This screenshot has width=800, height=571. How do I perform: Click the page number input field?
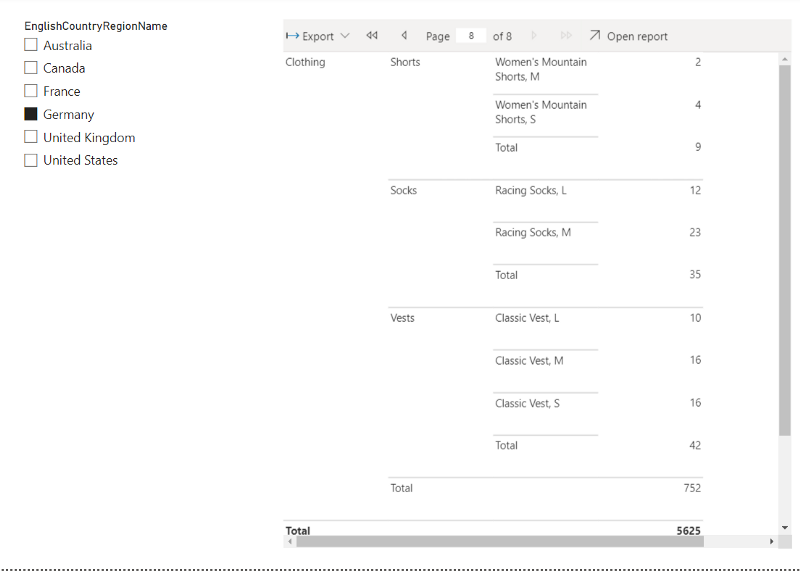[x=470, y=36]
